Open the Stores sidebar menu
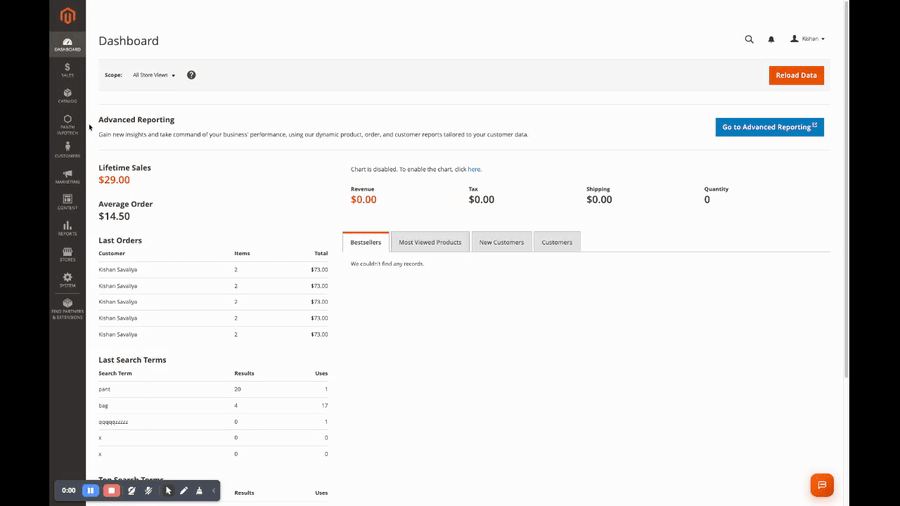 pos(67,254)
